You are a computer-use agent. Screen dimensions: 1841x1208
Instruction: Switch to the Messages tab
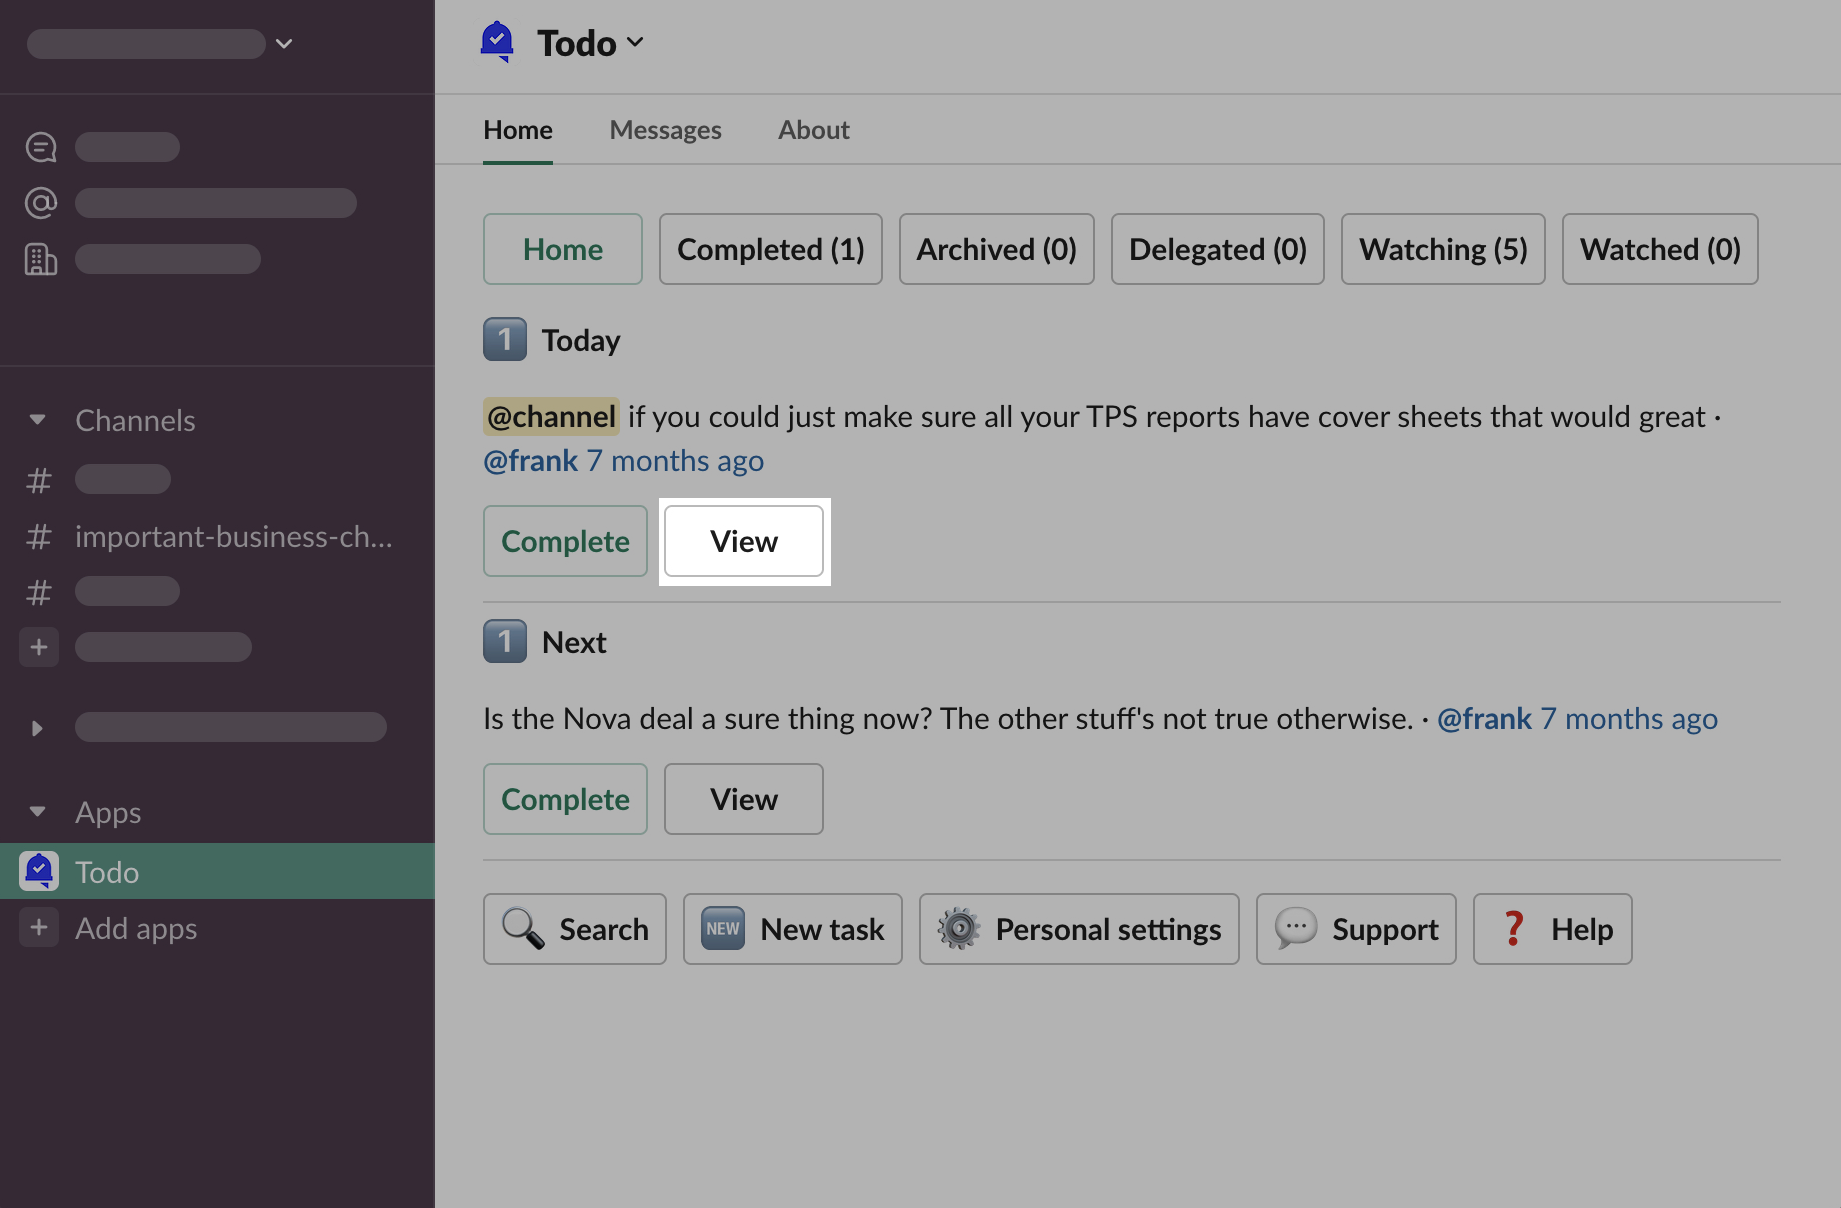coord(665,130)
